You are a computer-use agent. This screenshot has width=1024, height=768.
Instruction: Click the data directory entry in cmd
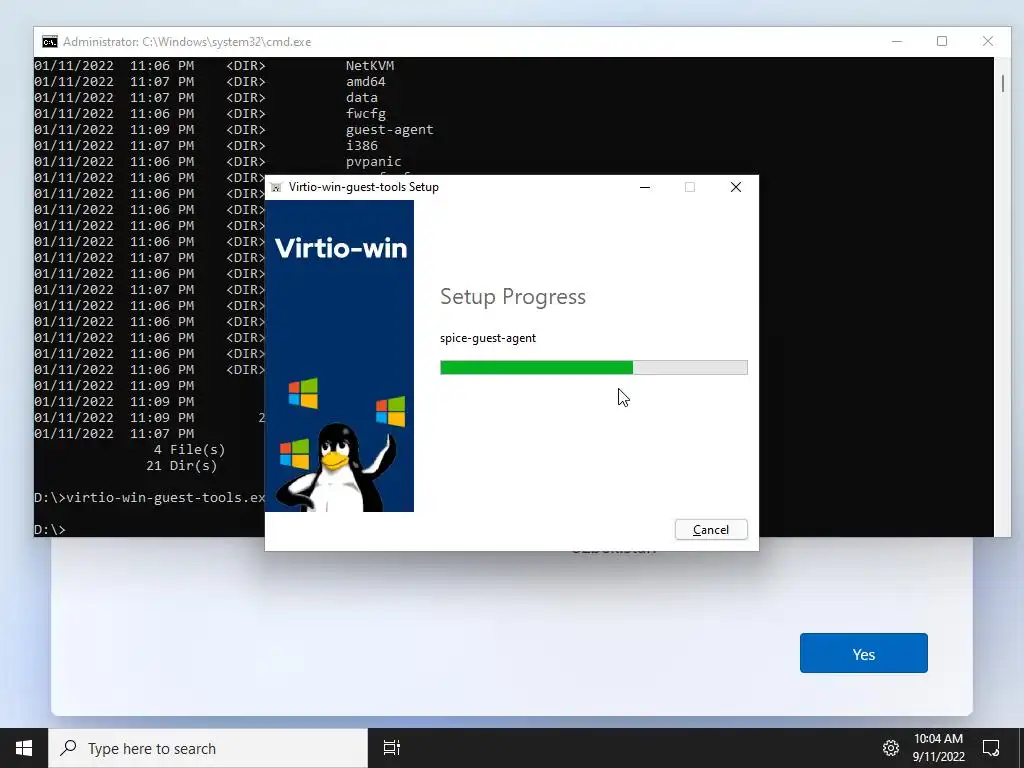click(362, 98)
